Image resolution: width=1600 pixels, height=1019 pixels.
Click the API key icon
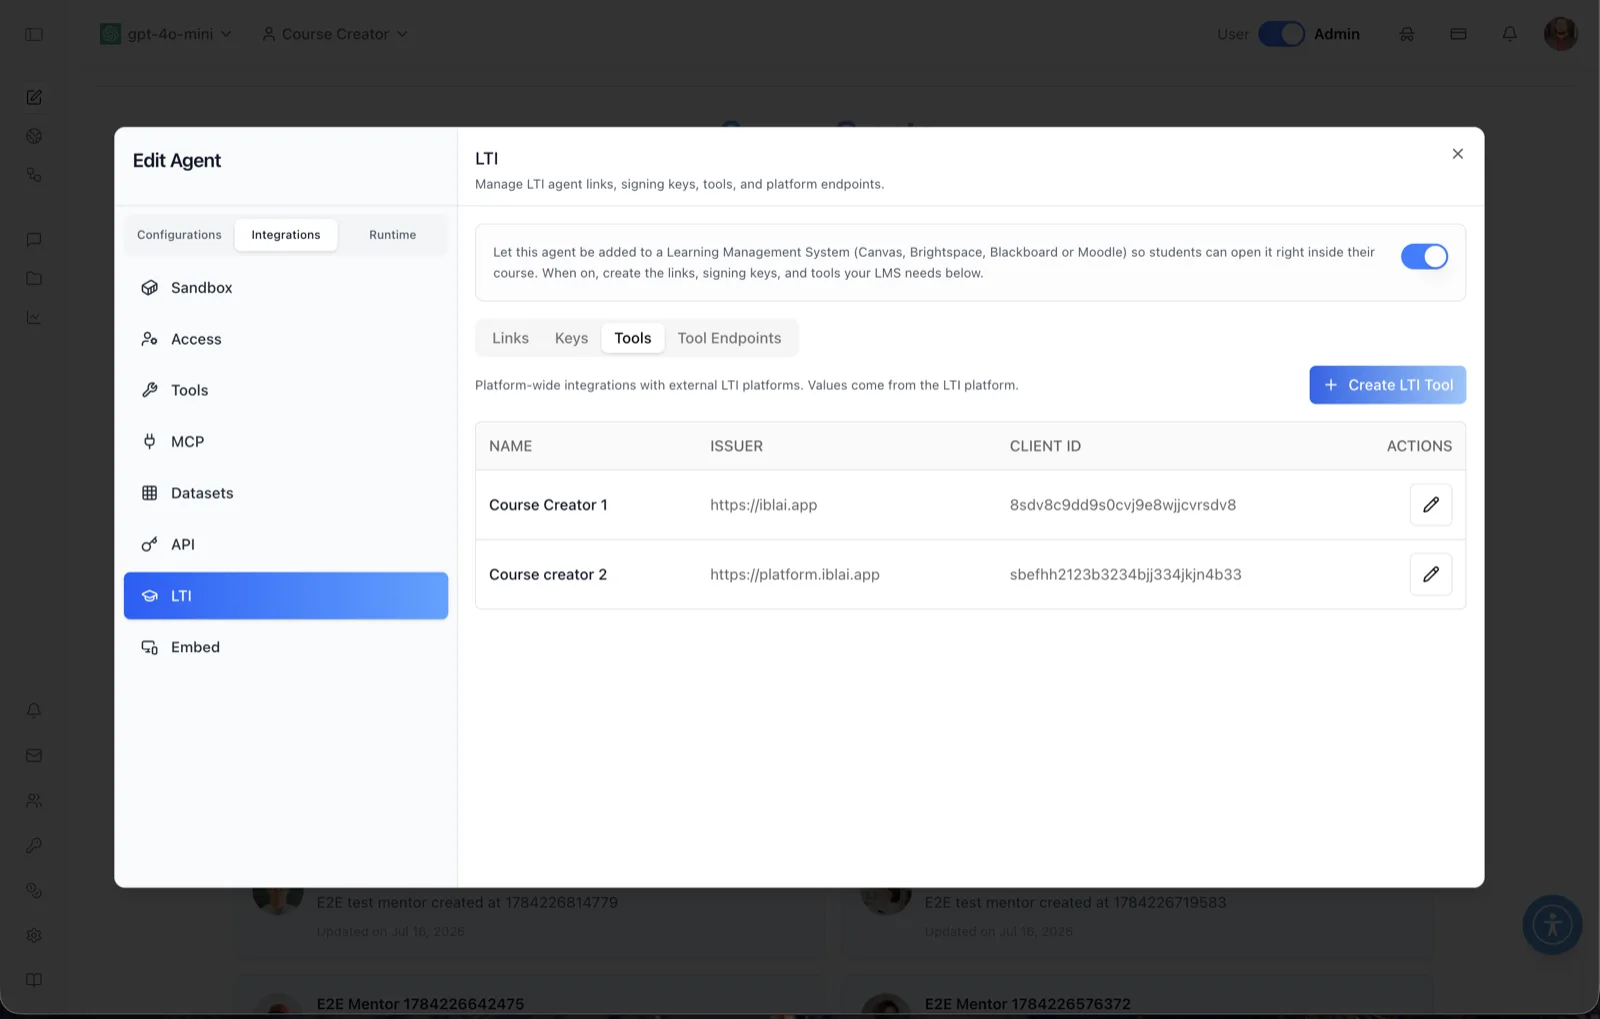click(x=150, y=545)
